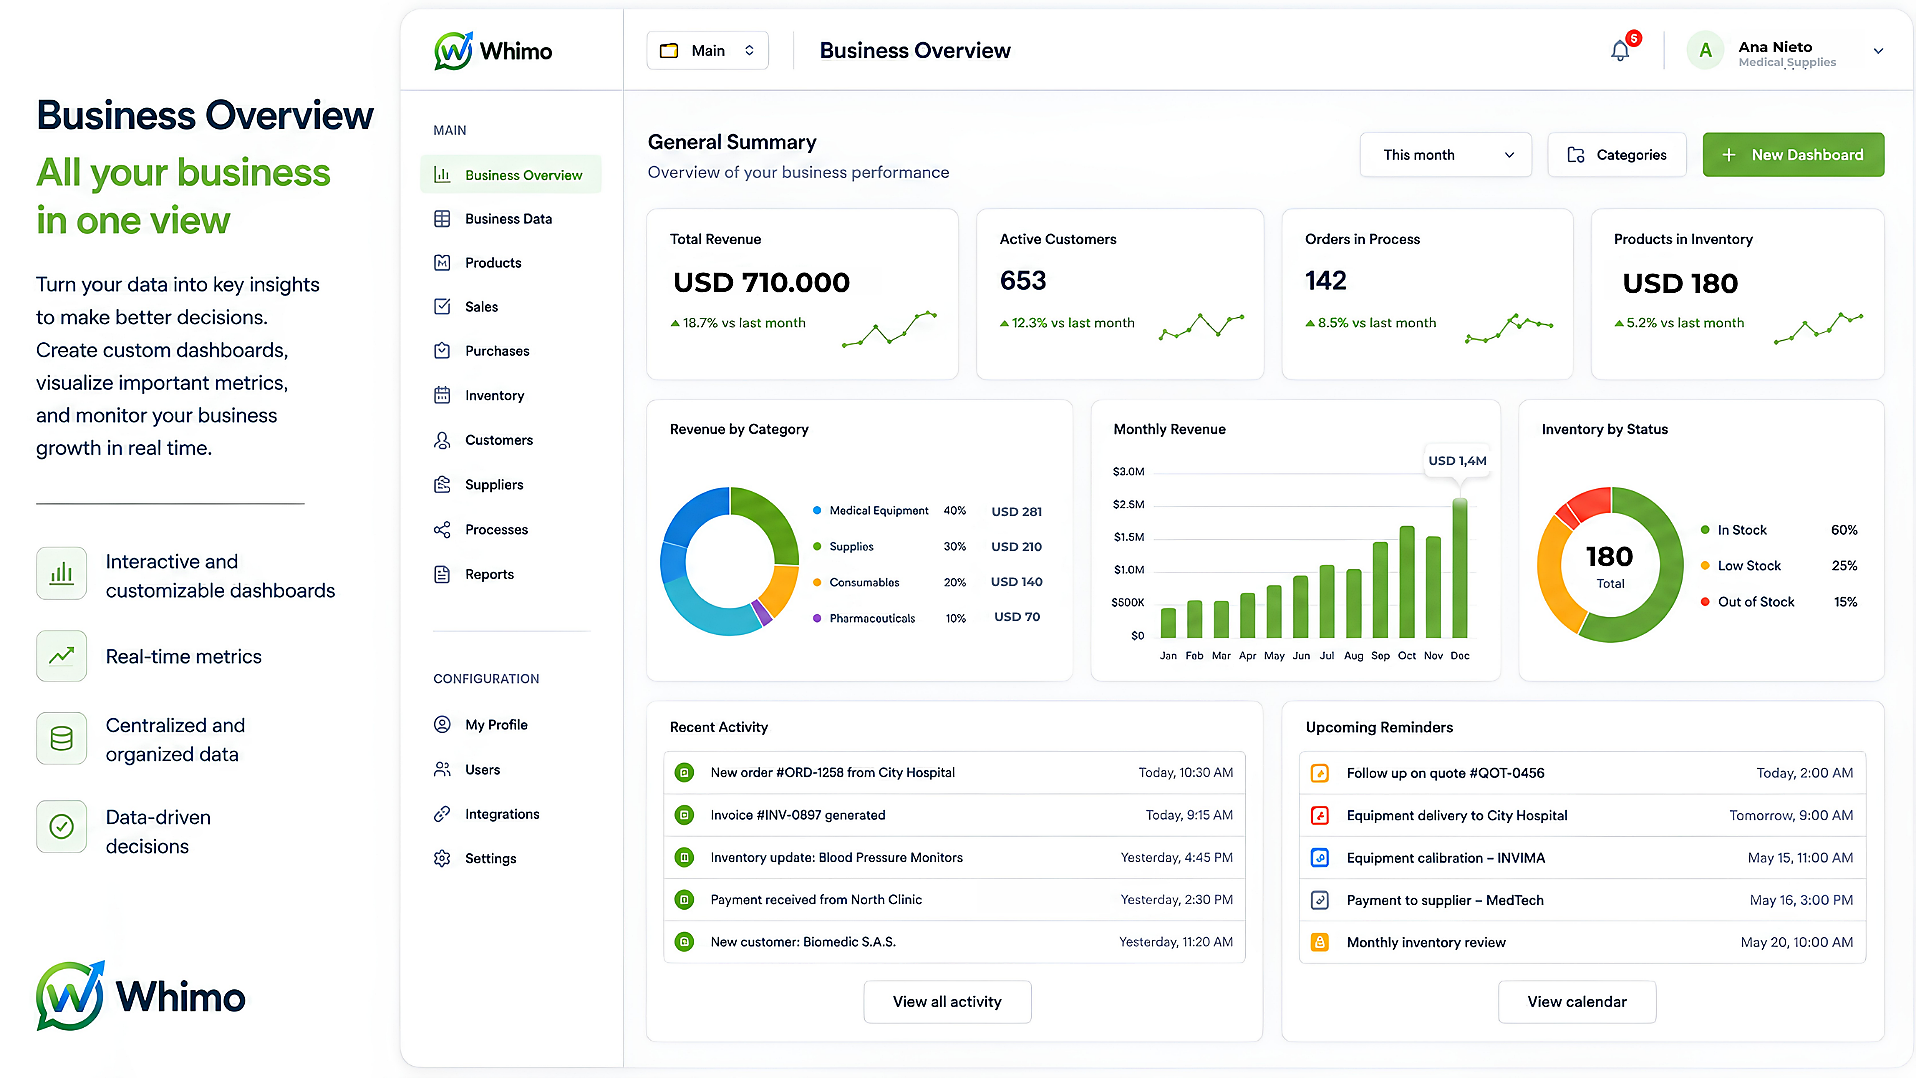The width and height of the screenshot is (1920, 1080).
Task: Click the Ana Nieto avatar circle
Action: [x=1705, y=51]
